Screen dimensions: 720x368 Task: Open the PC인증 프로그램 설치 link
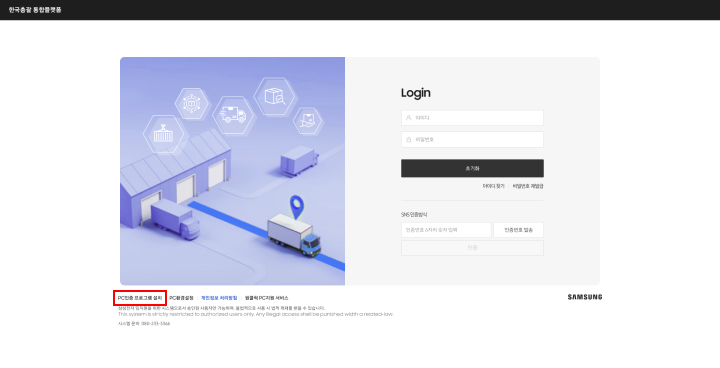[x=140, y=298]
